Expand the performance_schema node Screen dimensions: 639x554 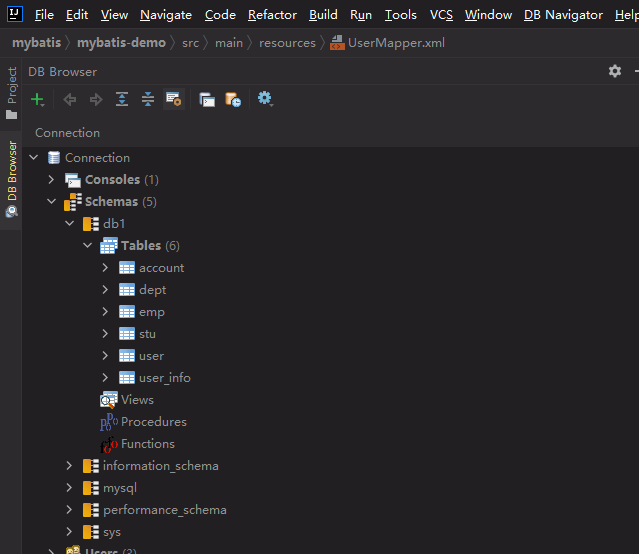click(69, 510)
